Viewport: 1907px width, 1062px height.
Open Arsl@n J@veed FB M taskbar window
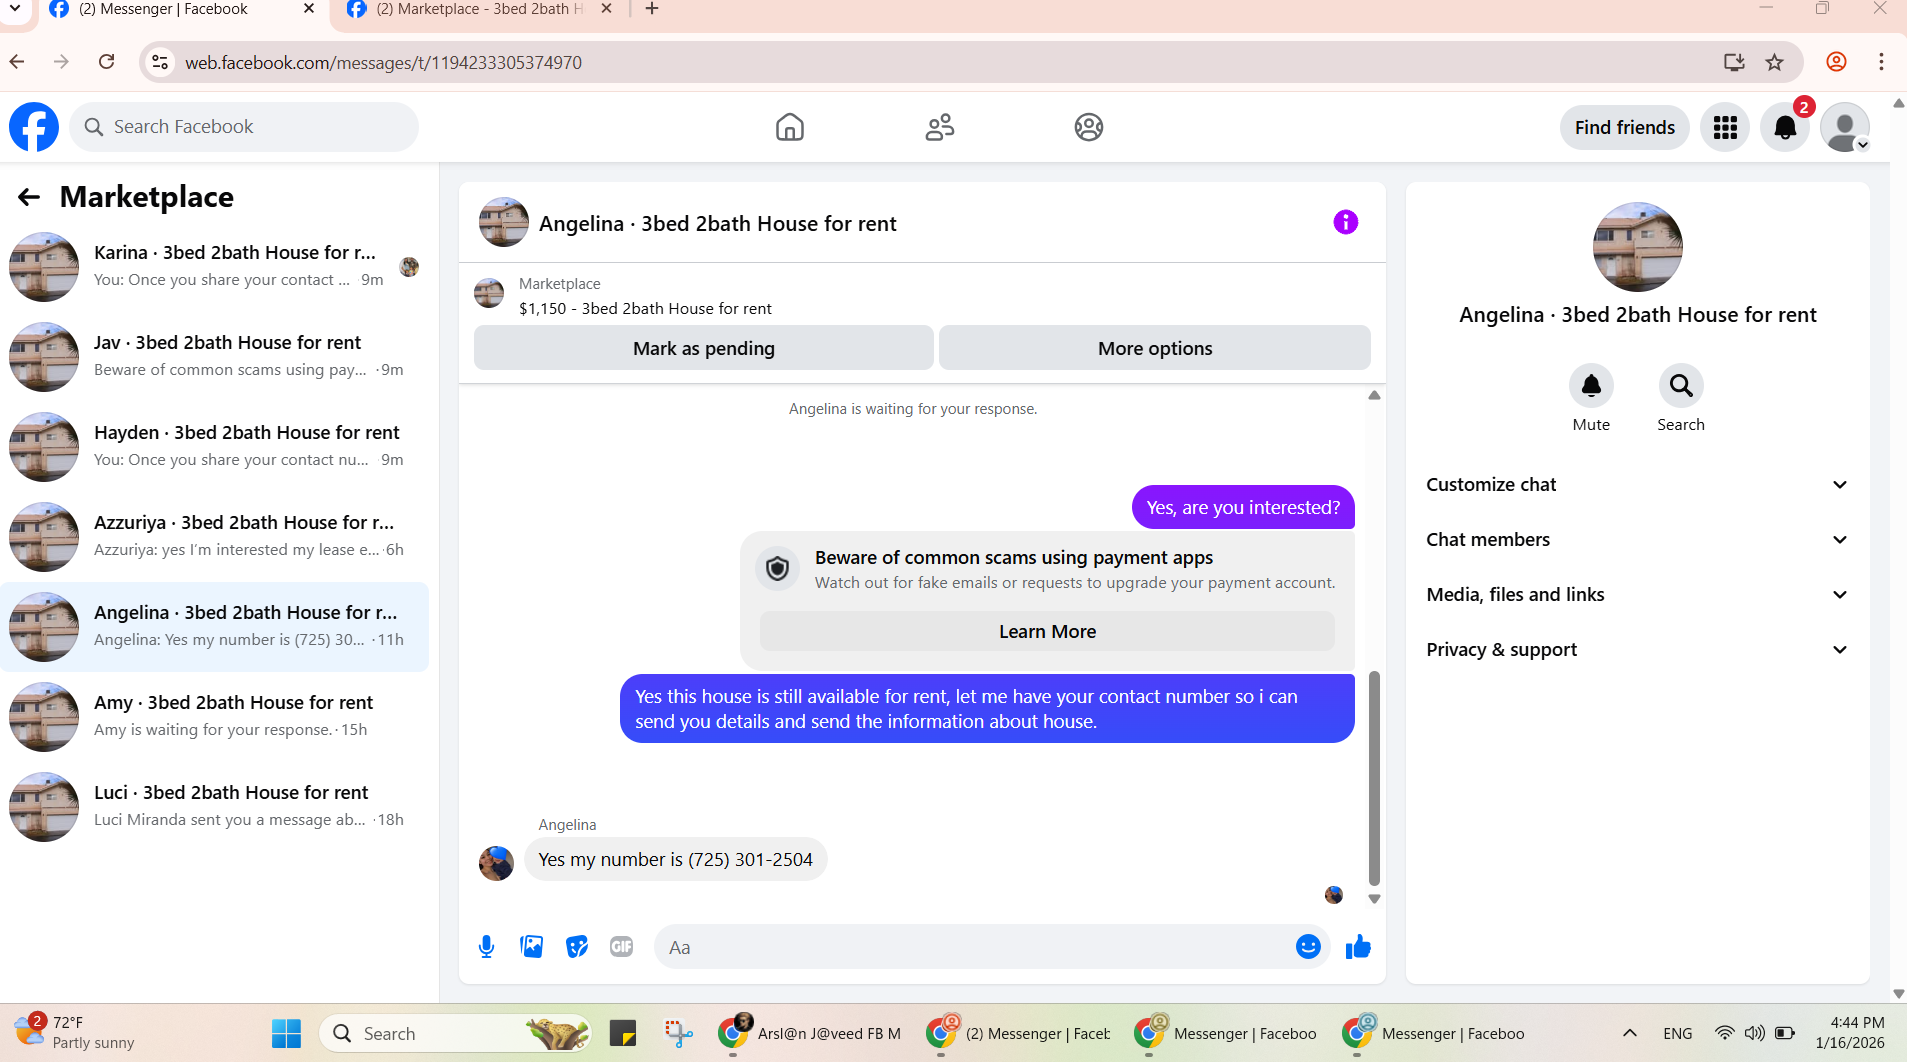pyautogui.click(x=810, y=1033)
